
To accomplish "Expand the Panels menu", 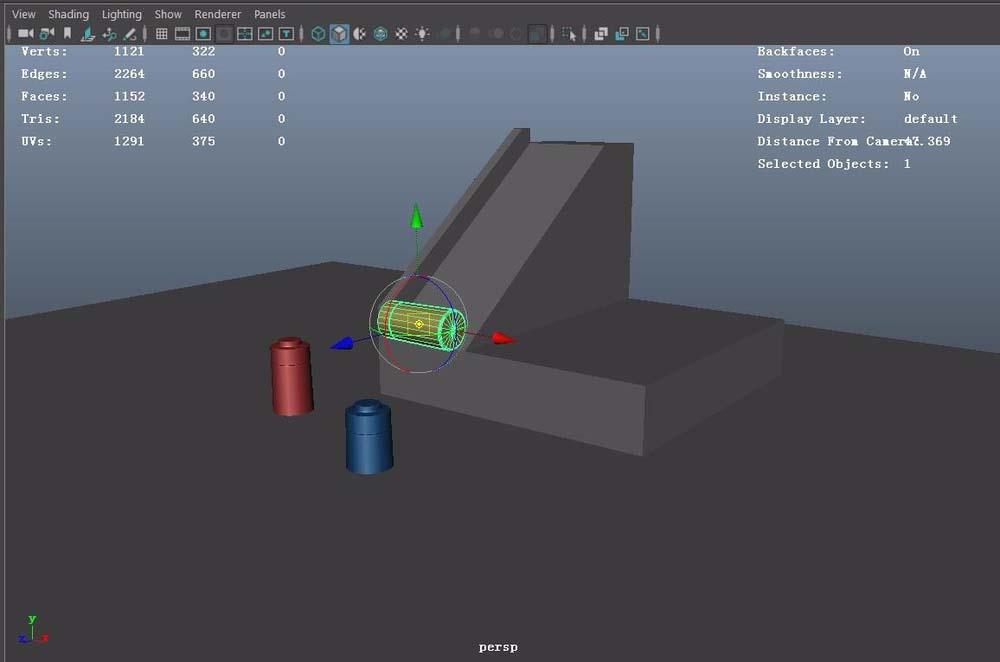I will pos(269,14).
